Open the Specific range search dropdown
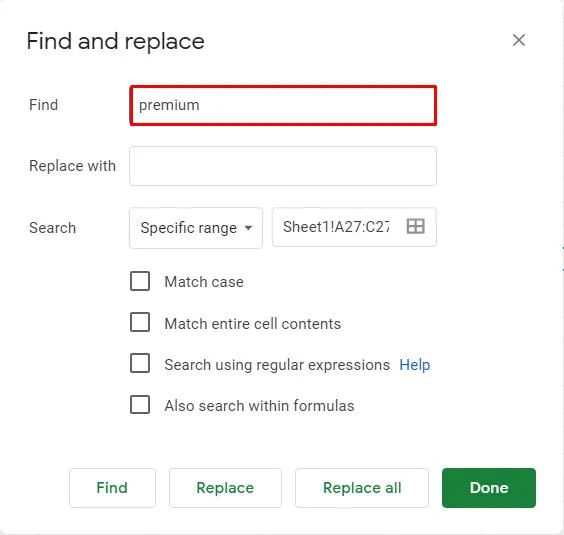Screen dimensions: 564x535 pyautogui.click(x=196, y=228)
